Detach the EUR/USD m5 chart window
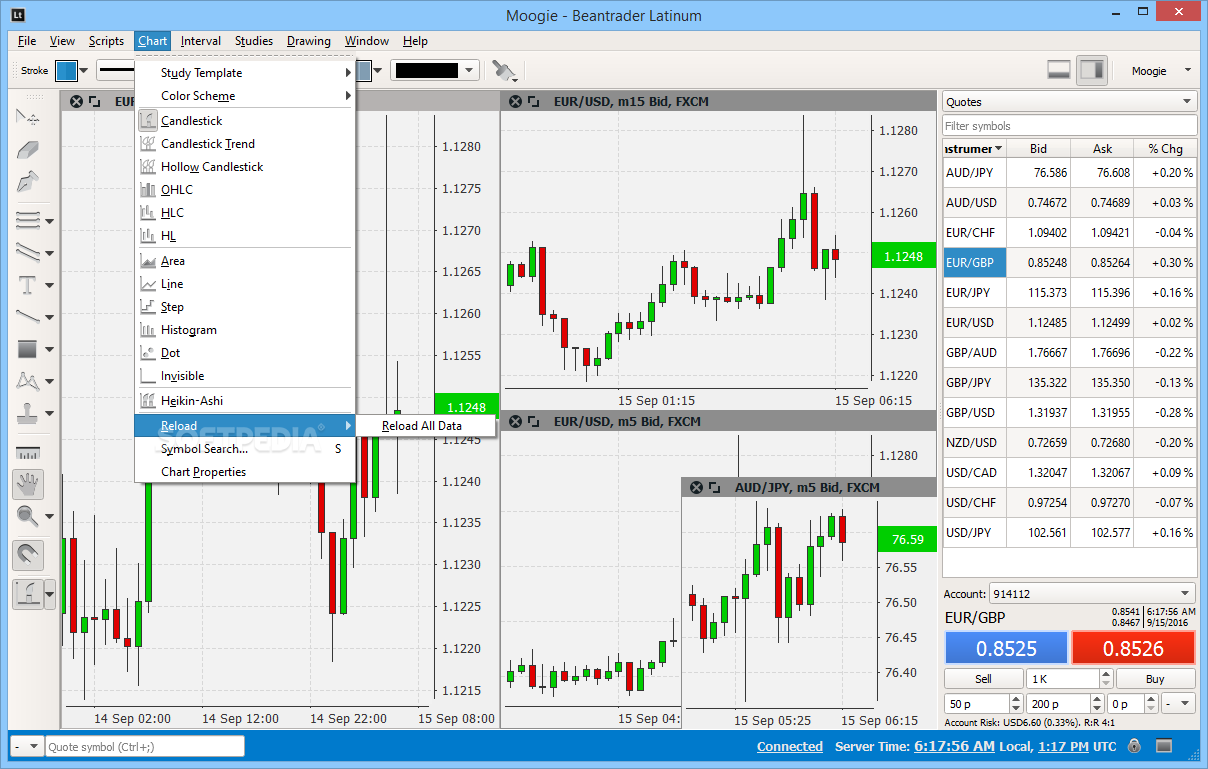 click(534, 421)
